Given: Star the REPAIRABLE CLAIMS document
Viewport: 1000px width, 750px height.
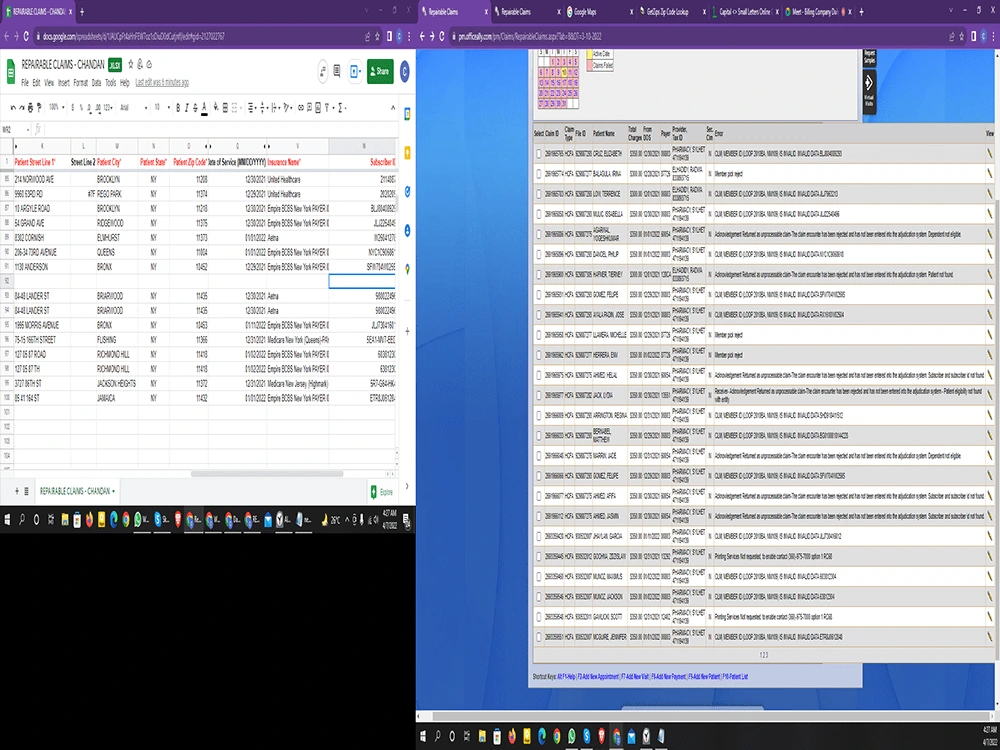Looking at the screenshot, I should pyautogui.click(x=131, y=64).
